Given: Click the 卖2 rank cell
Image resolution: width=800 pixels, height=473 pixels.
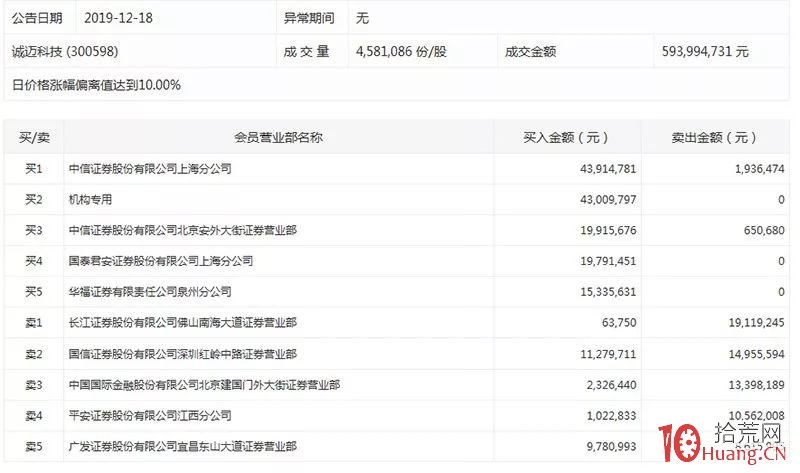Looking at the screenshot, I should pos(34,354).
